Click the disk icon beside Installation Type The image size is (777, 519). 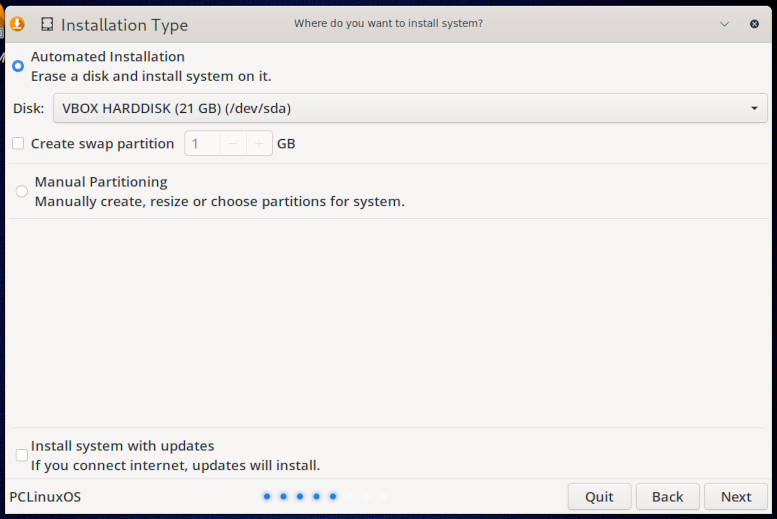[47, 24]
